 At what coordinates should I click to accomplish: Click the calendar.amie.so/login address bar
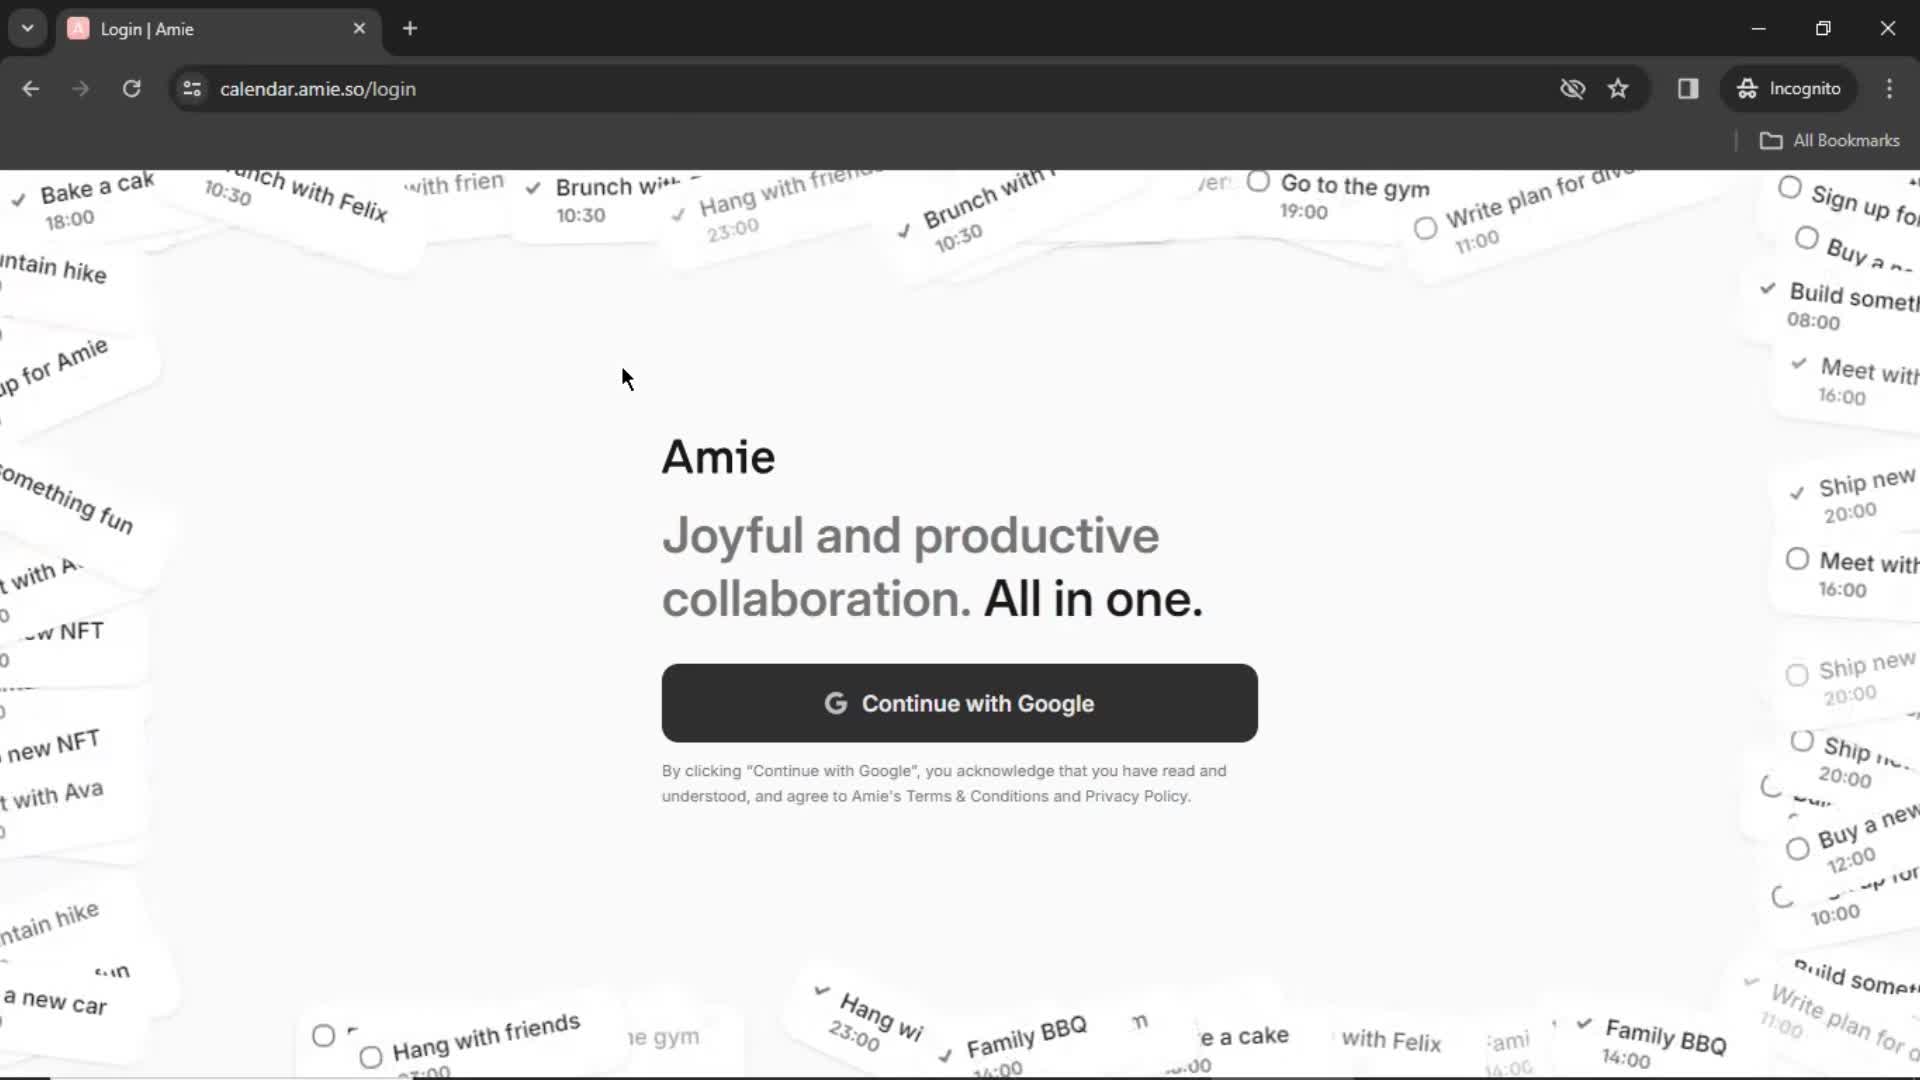point(318,88)
